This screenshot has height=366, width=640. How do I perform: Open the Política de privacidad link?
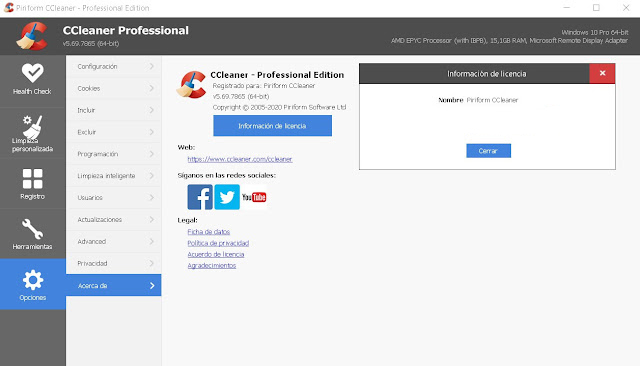pos(218,243)
